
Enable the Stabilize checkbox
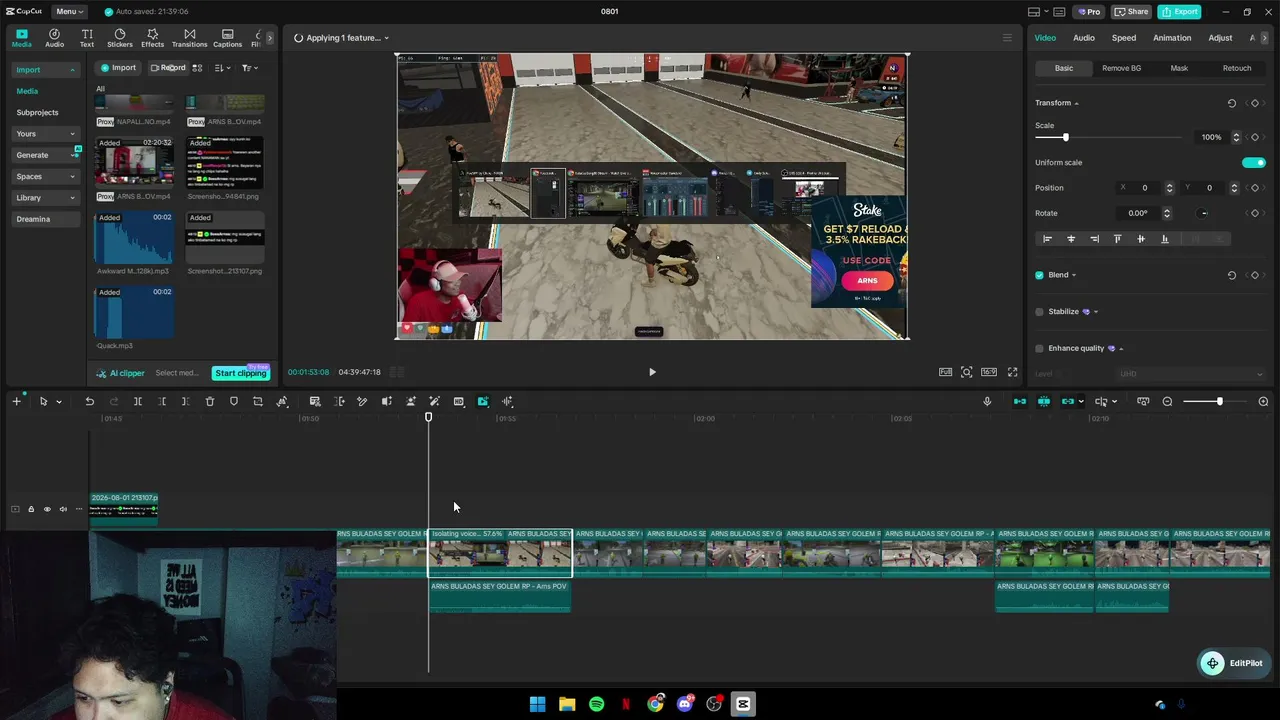pos(1039,312)
